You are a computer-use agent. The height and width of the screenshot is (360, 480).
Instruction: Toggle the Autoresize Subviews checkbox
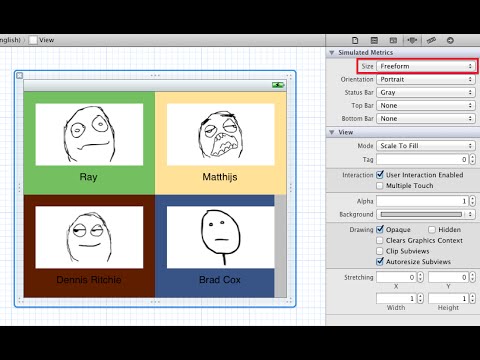(380, 262)
